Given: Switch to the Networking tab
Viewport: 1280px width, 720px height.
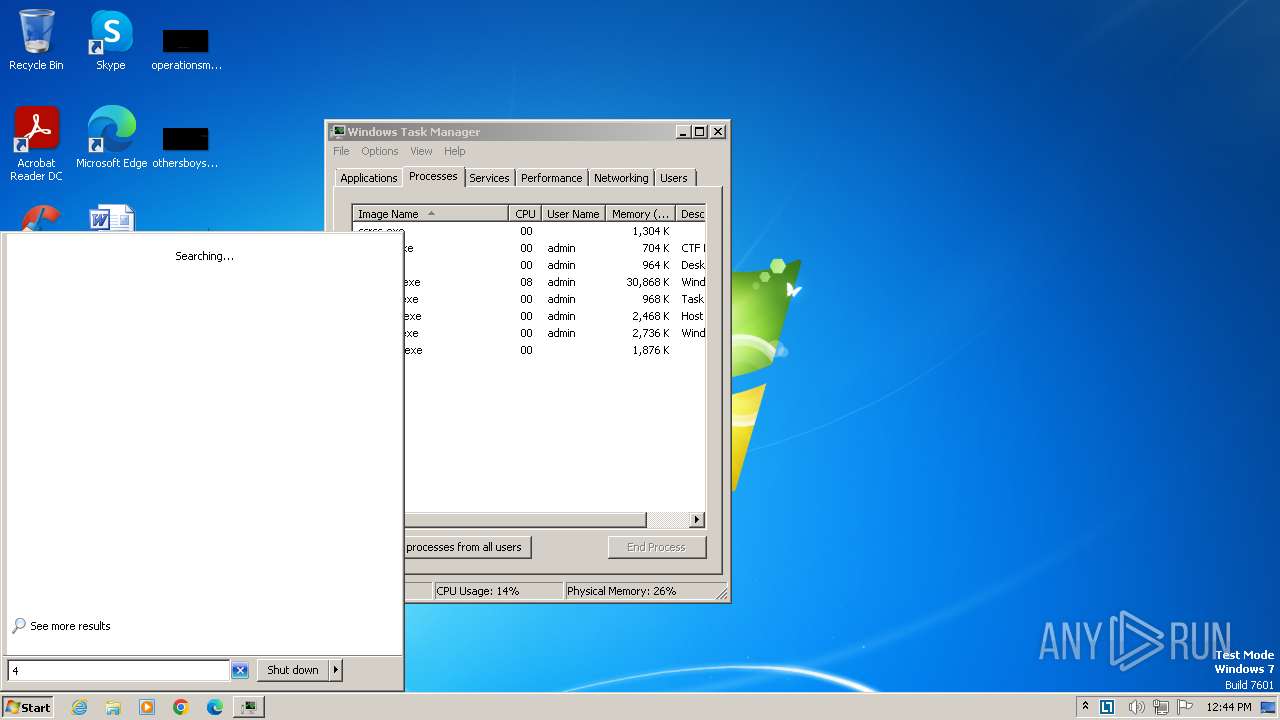Looking at the screenshot, I should pos(621,178).
